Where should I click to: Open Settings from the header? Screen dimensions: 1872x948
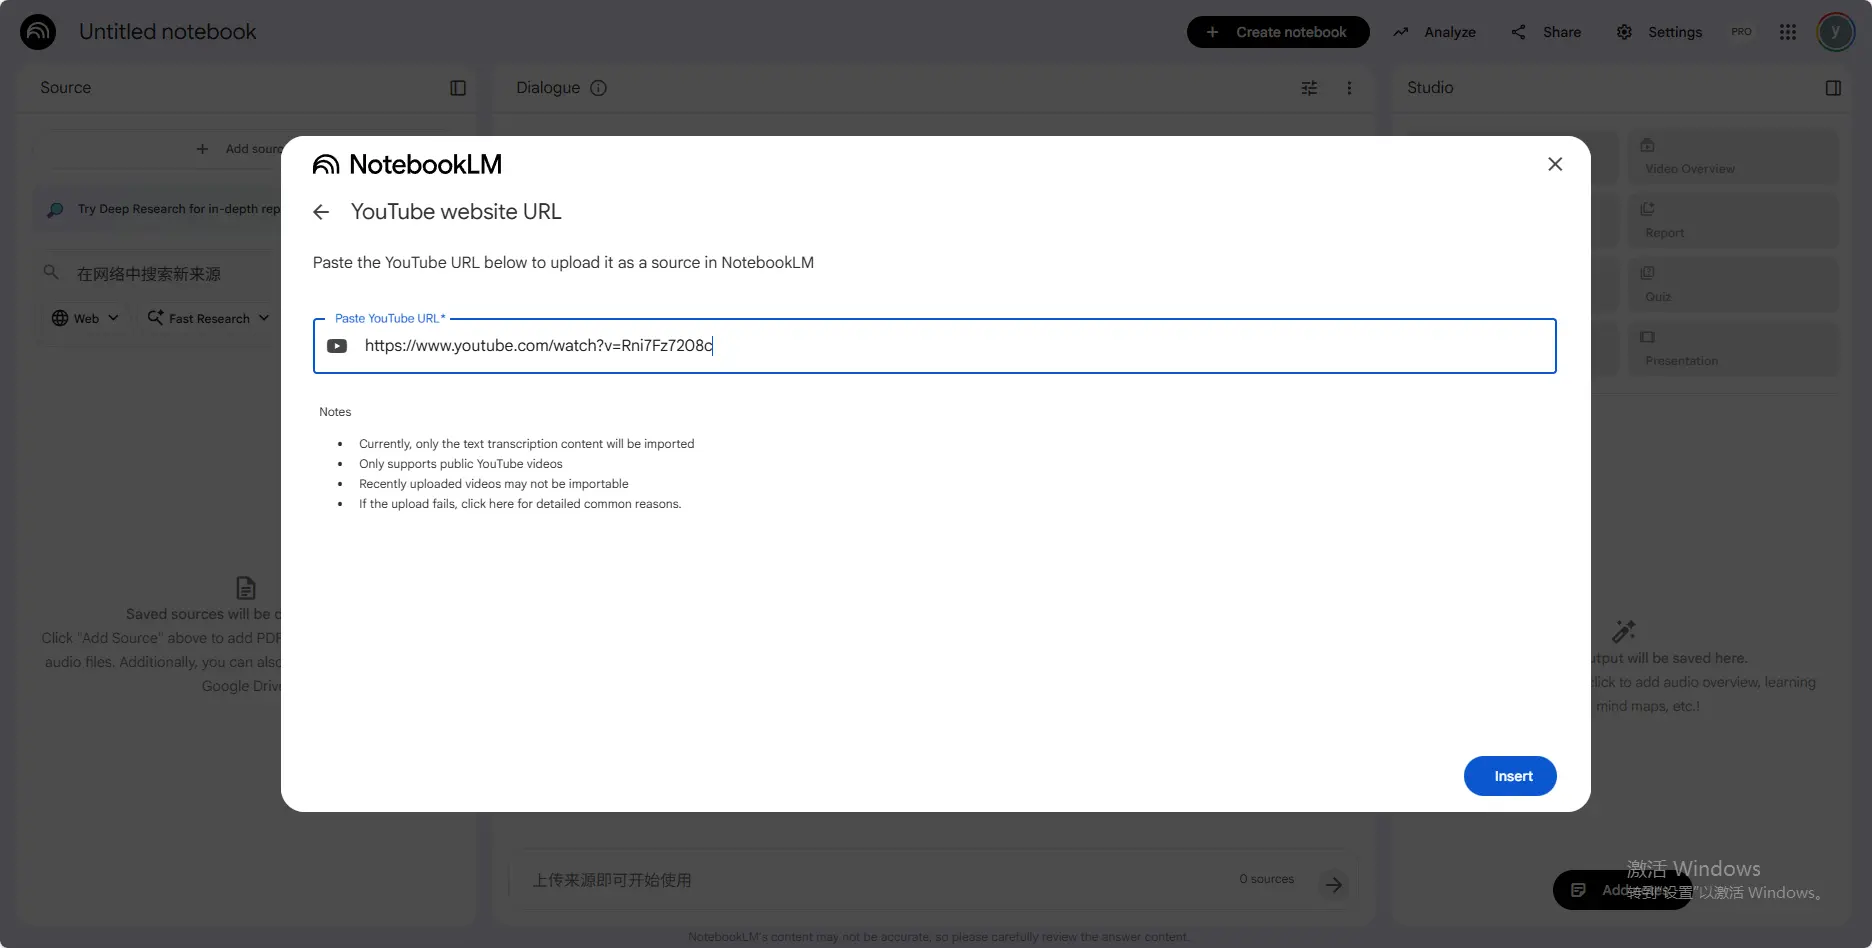click(1659, 32)
